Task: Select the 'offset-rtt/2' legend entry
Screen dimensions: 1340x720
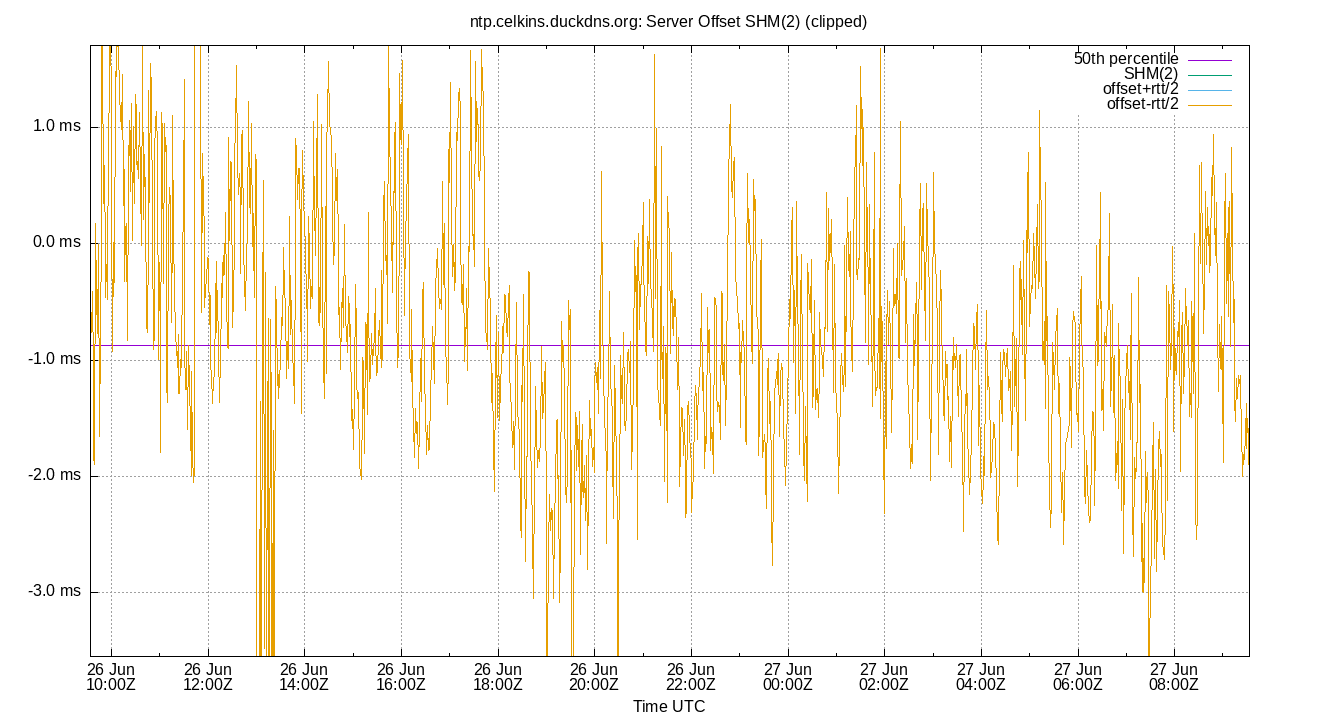Action: click(1143, 104)
